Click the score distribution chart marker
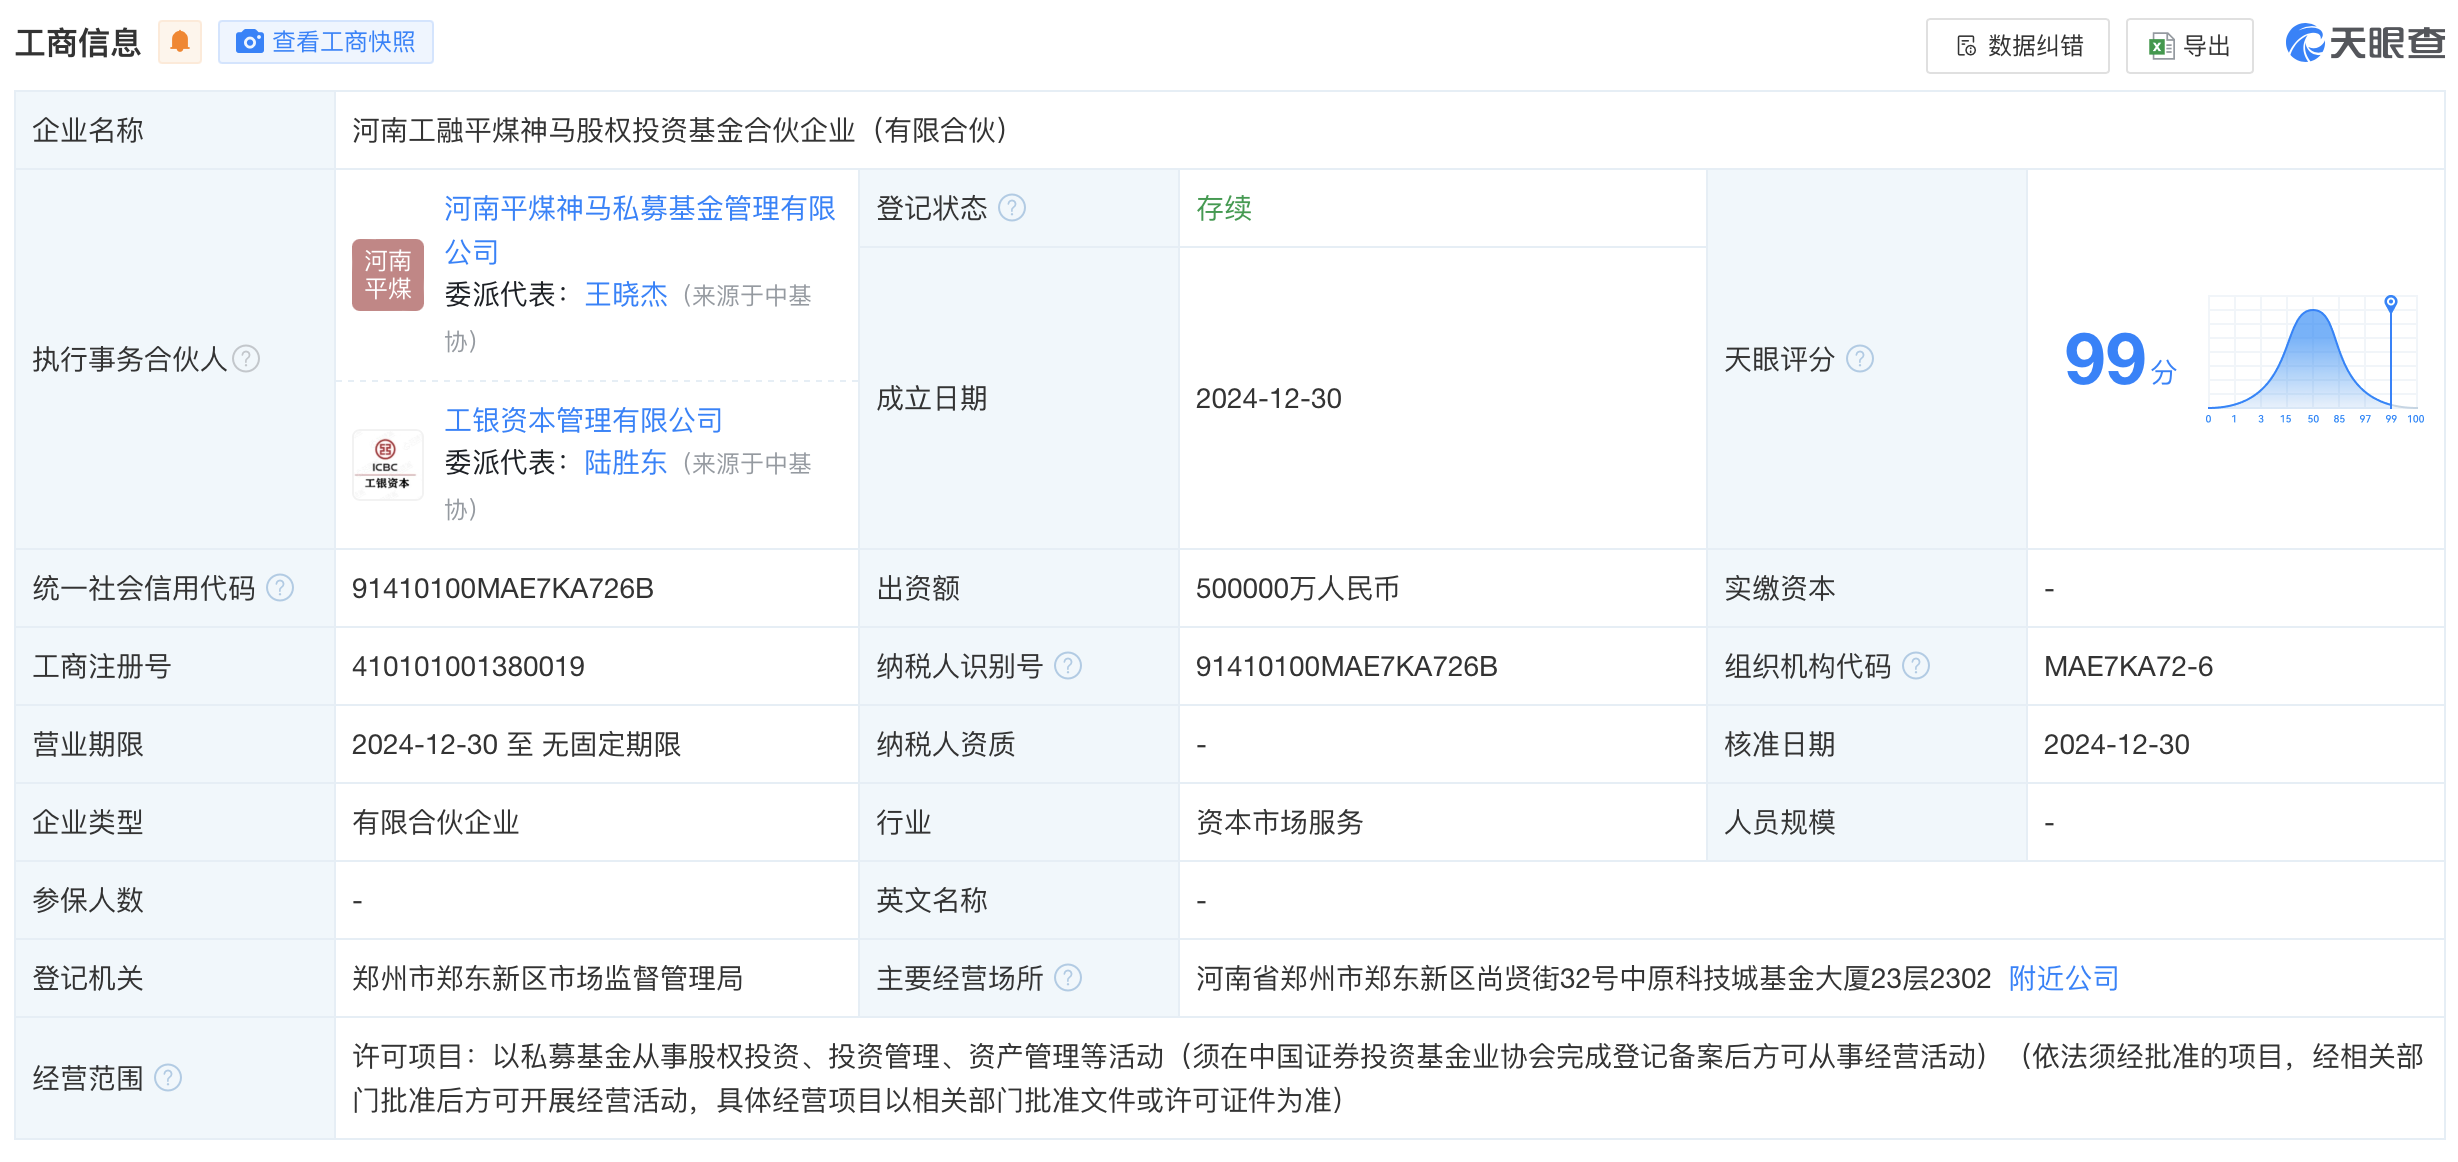 [2390, 303]
